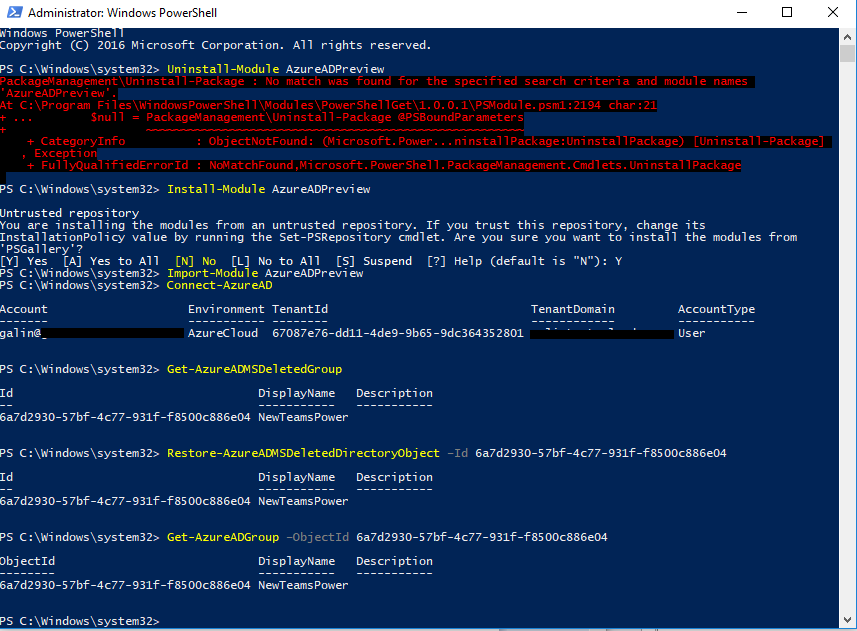Viewport: 857px width, 631px height.
Task: Click the 'Administrator: Windows PowerShell' title text
Action: tap(122, 13)
